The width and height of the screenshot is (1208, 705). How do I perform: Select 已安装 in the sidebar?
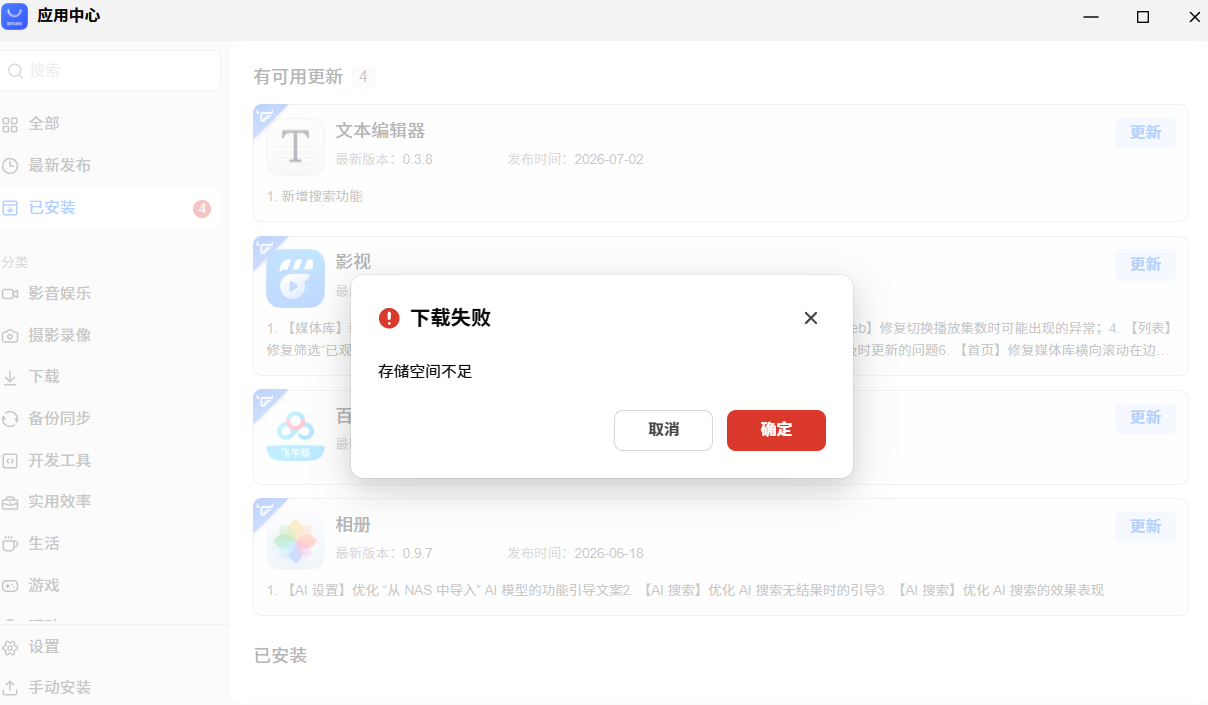[x=110, y=208]
